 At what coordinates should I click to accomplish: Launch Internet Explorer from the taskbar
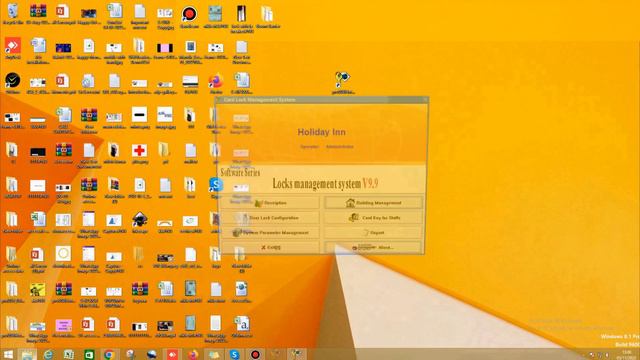pyautogui.click(x=48, y=354)
